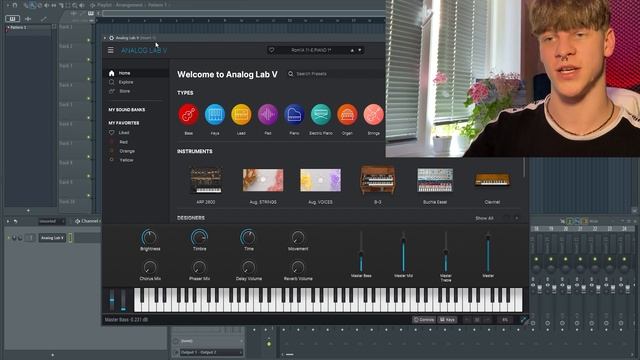Open the Analog Lab V hamburger menu
The image size is (640, 360).
(x=111, y=50)
